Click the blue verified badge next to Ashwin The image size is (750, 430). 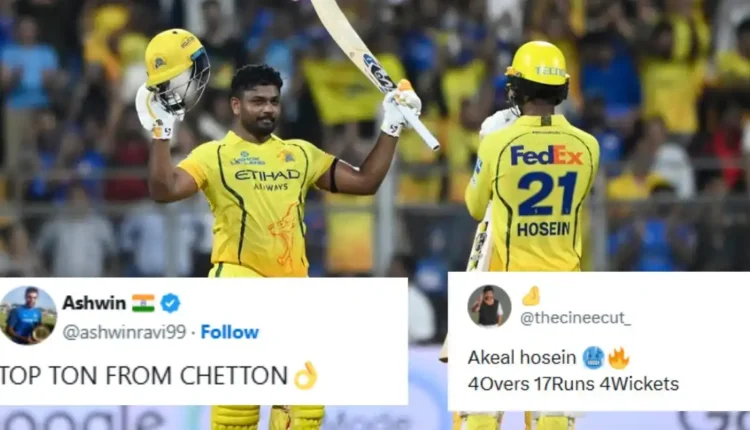(x=170, y=303)
